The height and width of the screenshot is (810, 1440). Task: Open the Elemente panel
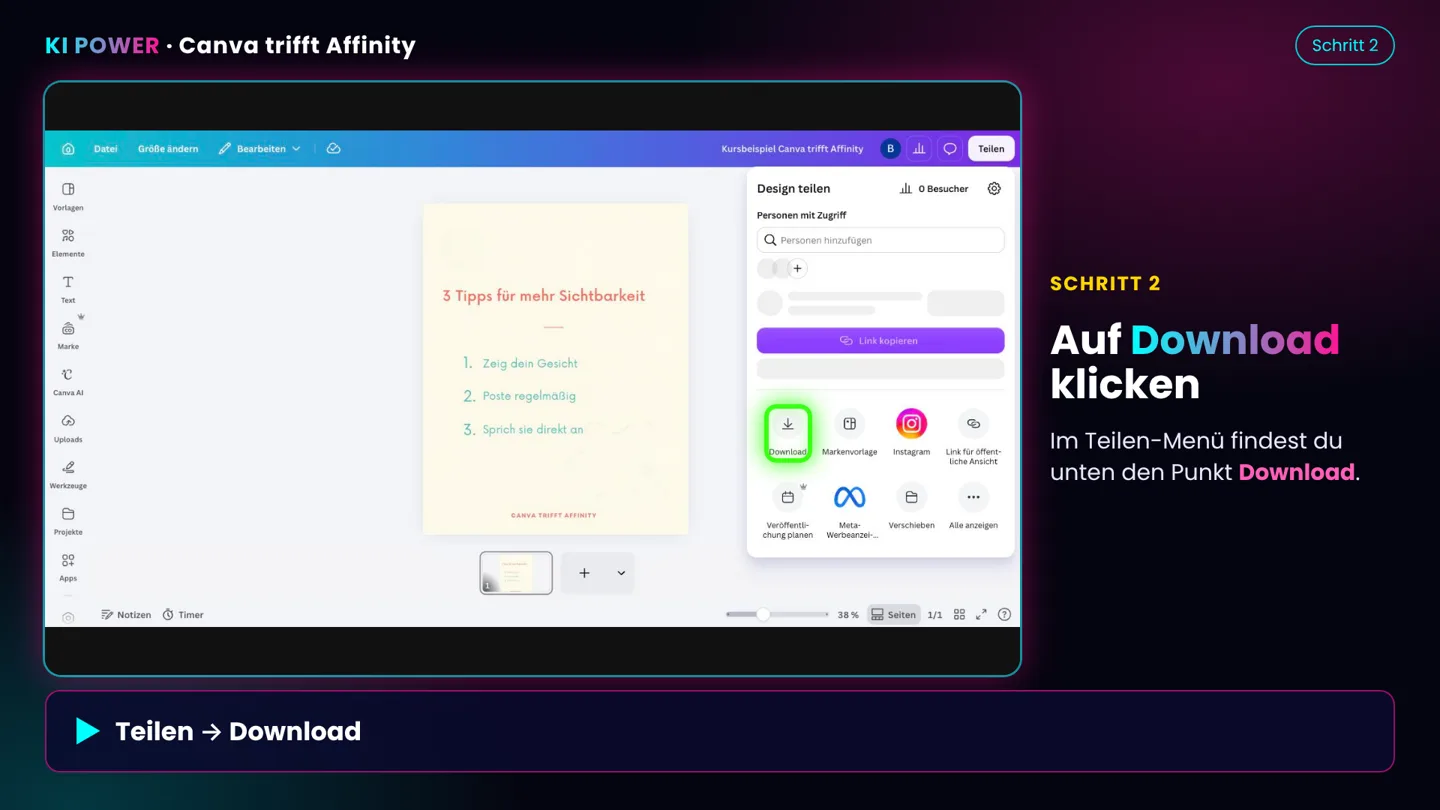[x=68, y=243]
